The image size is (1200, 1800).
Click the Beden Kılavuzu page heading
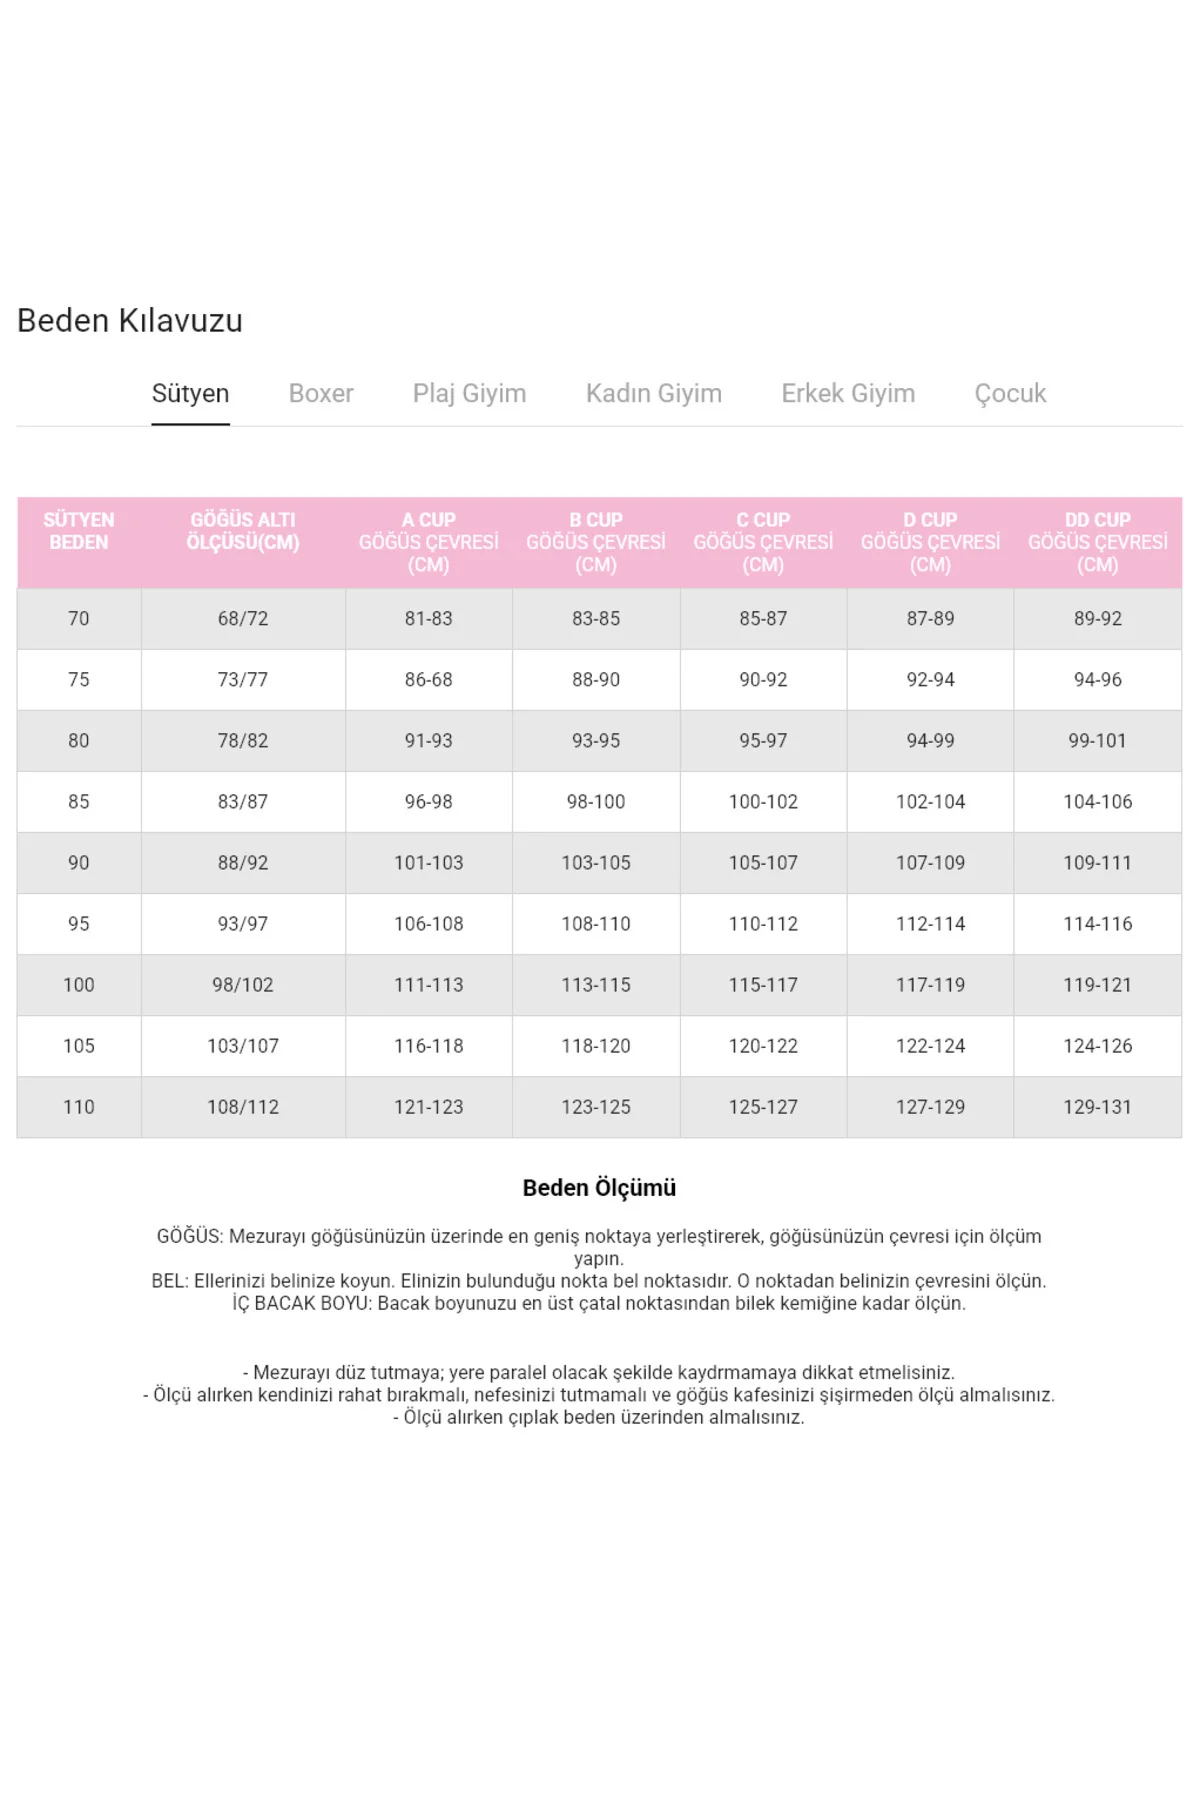[x=130, y=321]
